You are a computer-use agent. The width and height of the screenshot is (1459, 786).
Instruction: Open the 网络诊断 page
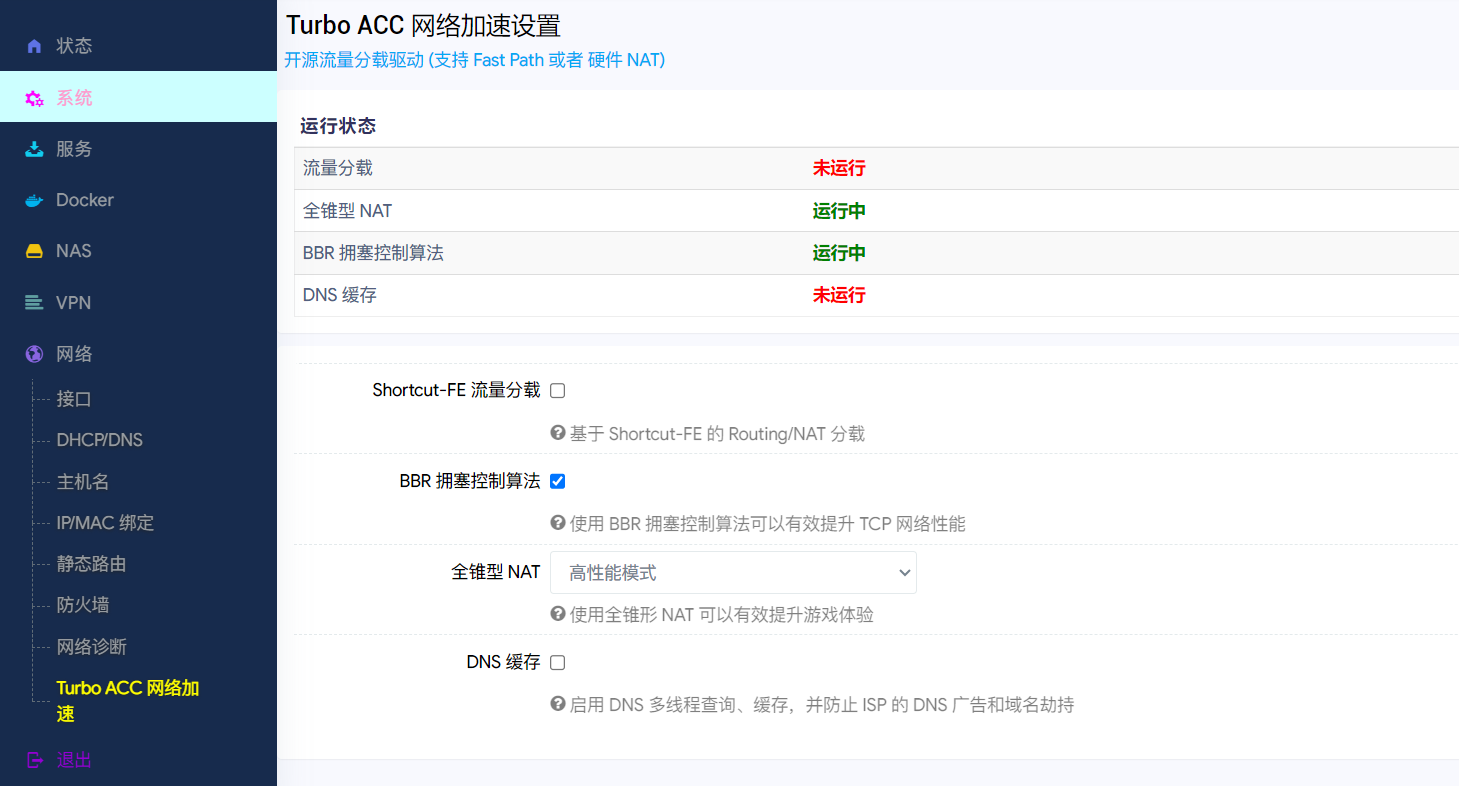[91, 647]
